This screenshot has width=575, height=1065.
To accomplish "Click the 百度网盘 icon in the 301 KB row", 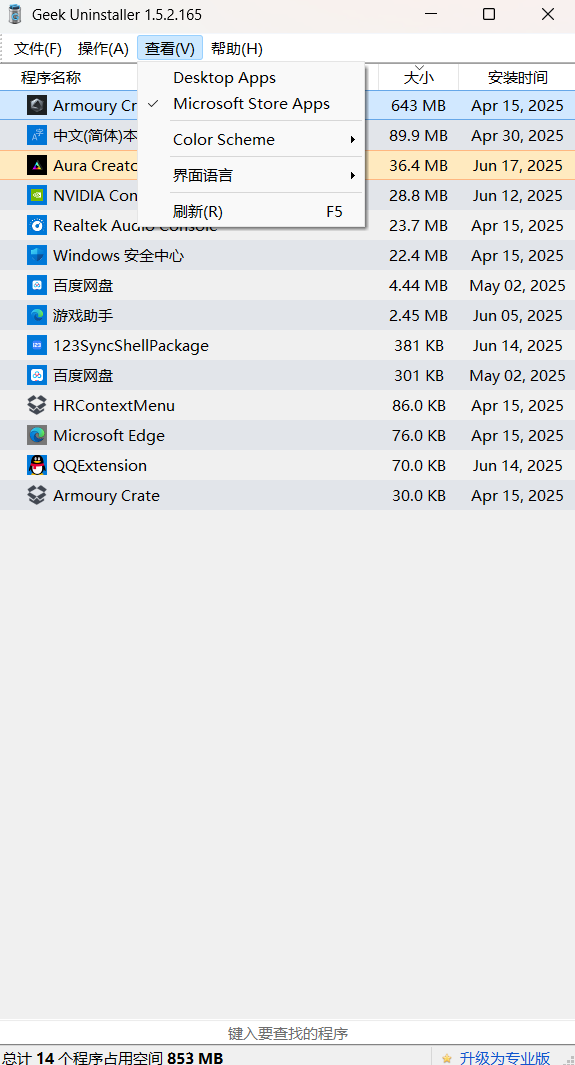I will click(37, 376).
